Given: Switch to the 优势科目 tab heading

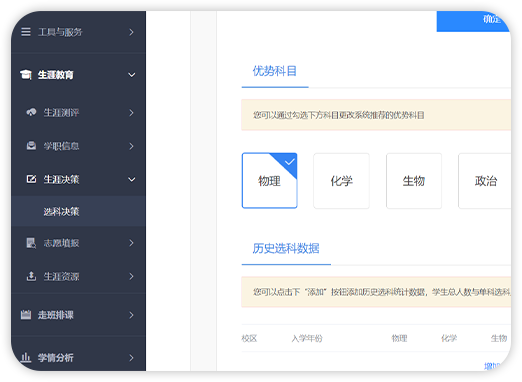Looking at the screenshot, I should 275,71.
